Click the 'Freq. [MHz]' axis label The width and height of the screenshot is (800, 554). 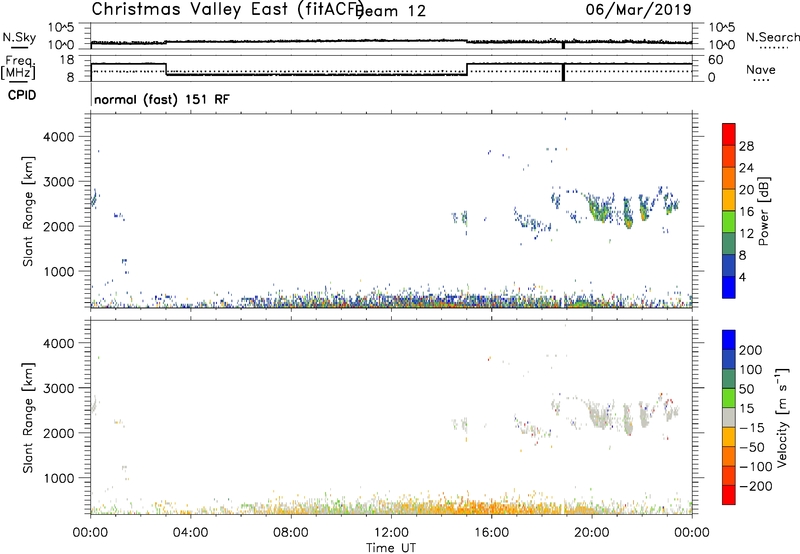pyautogui.click(x=19, y=68)
